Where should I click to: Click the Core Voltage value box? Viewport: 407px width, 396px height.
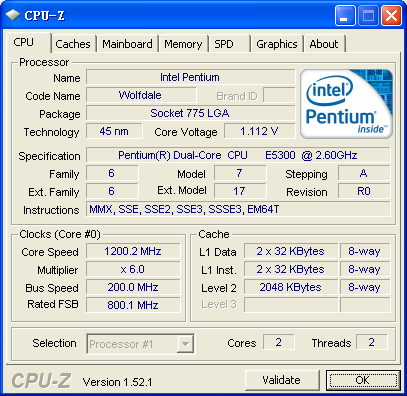tap(259, 131)
